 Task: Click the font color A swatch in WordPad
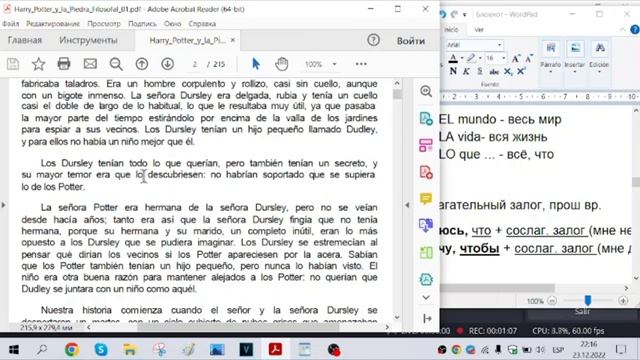(453, 58)
